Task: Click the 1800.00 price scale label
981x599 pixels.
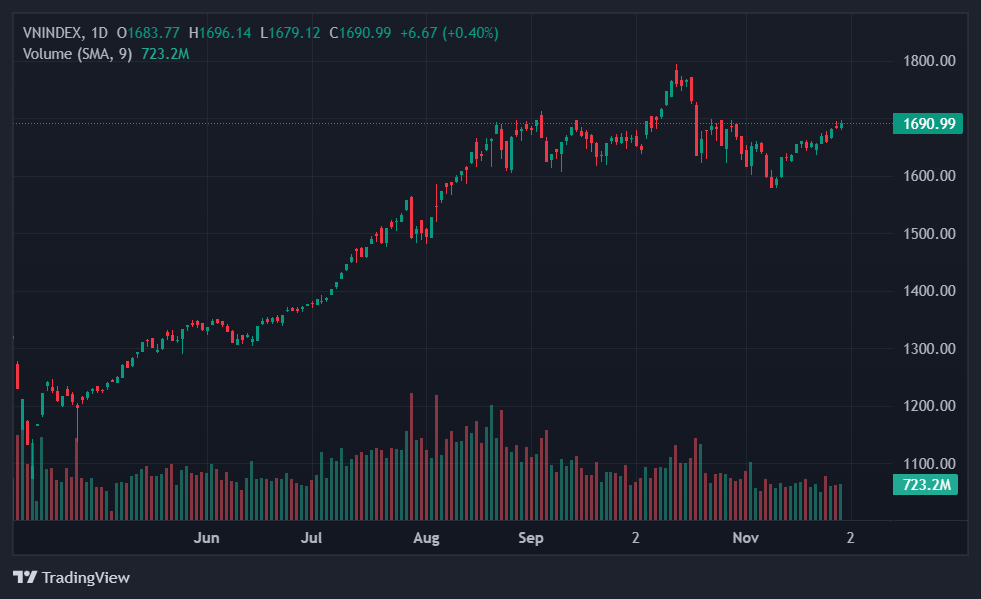Action: [x=928, y=61]
